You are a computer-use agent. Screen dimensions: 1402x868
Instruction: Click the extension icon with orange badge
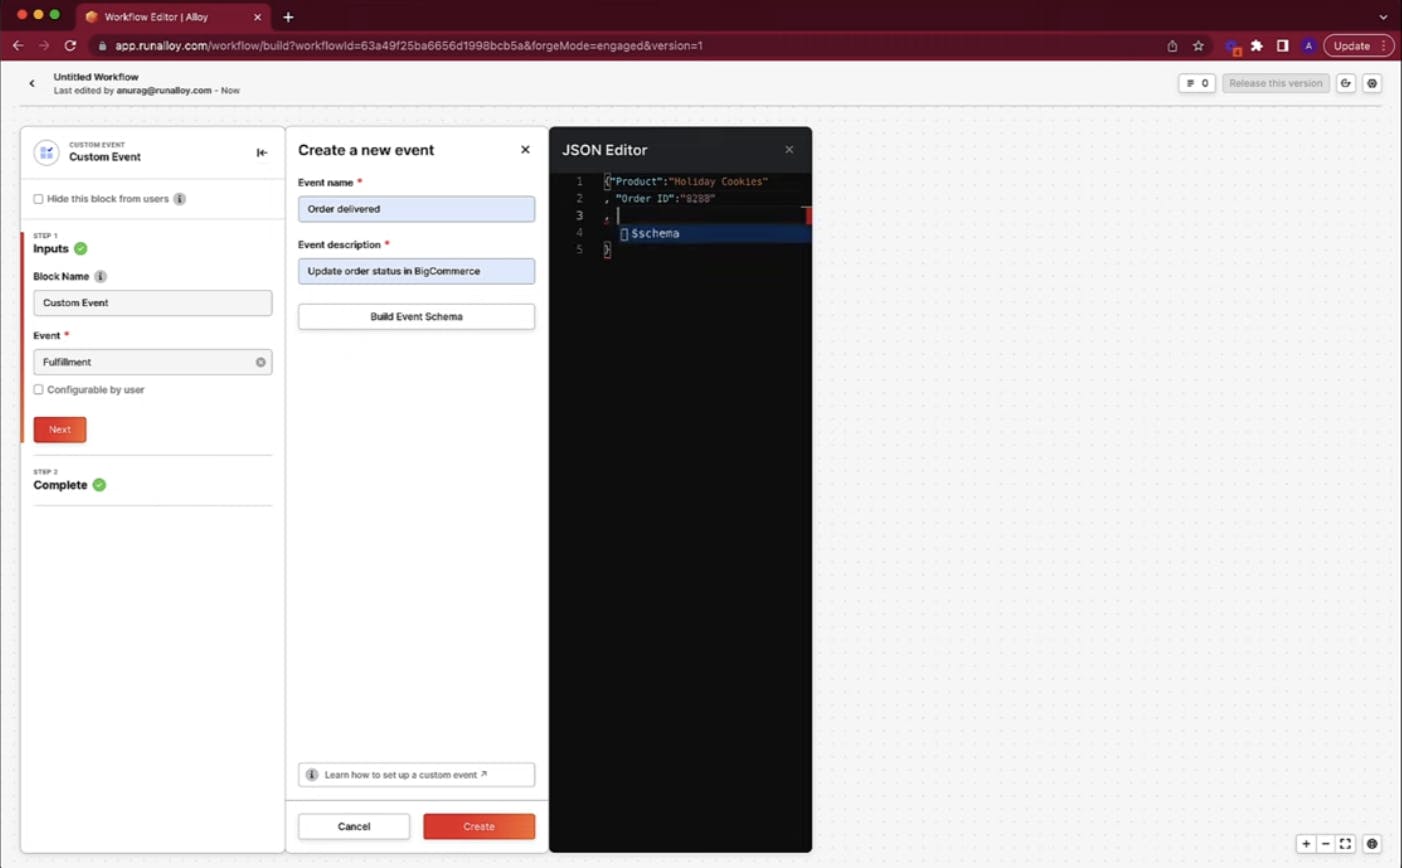click(1232, 46)
